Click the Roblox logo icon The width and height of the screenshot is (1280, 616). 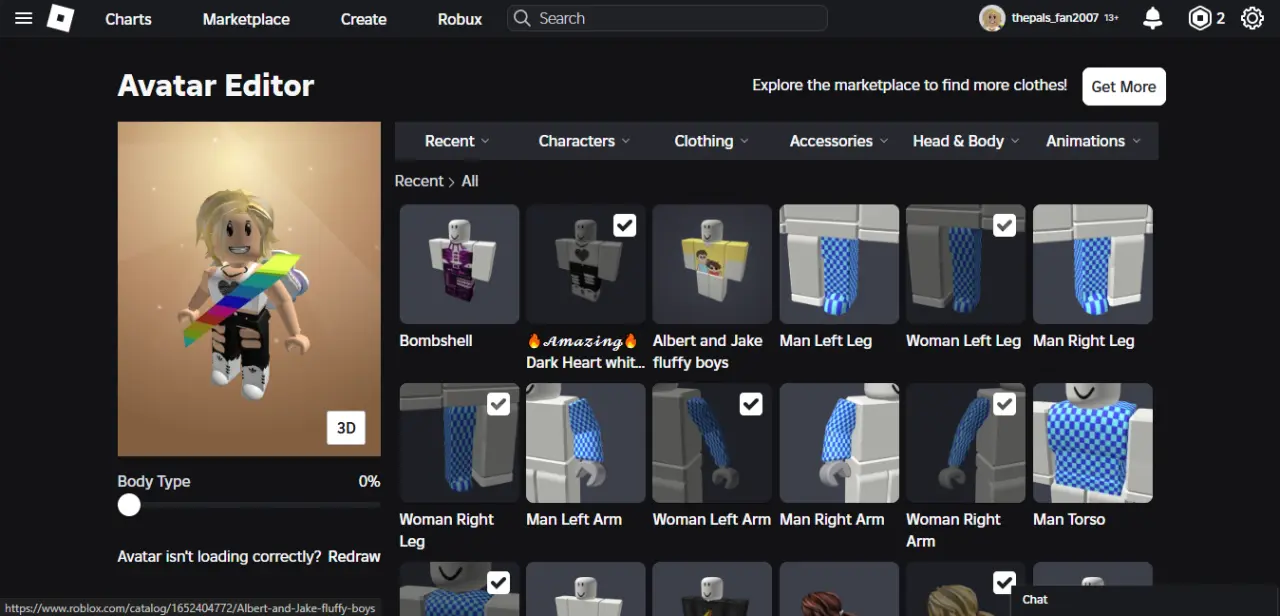(61, 18)
